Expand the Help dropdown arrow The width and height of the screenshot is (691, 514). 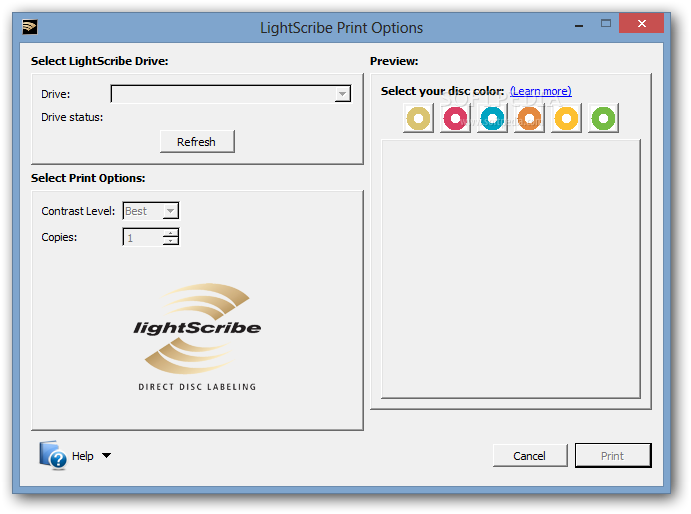click(107, 455)
